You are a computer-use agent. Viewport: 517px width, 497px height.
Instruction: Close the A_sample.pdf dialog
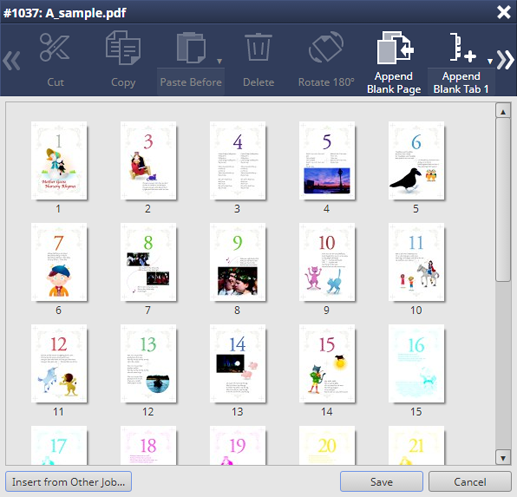click(504, 12)
